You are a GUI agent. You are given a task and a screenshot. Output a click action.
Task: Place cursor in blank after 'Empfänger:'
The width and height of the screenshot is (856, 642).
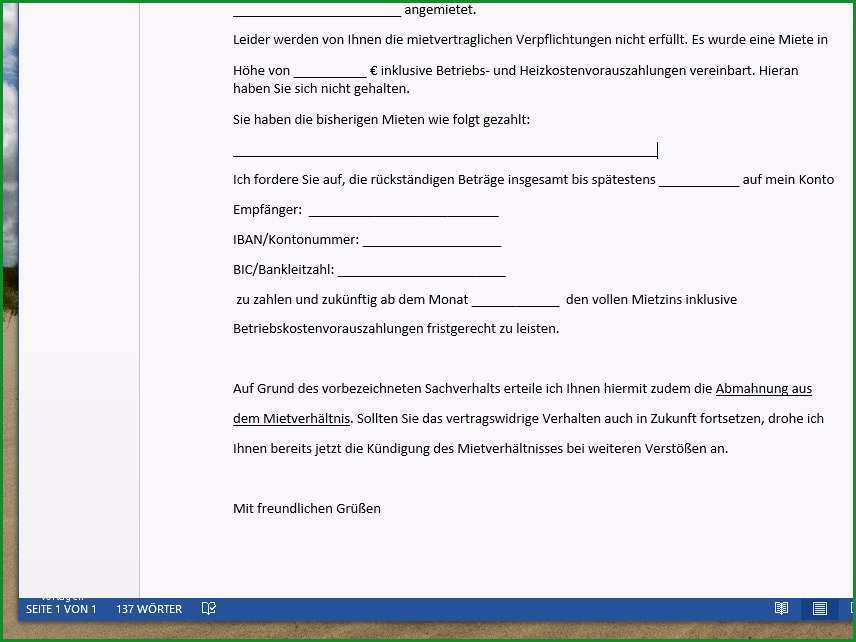point(403,211)
